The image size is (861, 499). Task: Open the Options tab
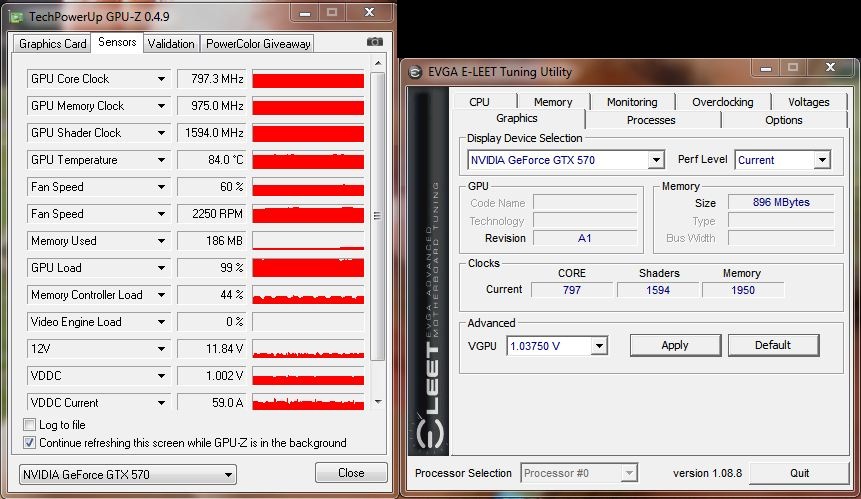784,120
